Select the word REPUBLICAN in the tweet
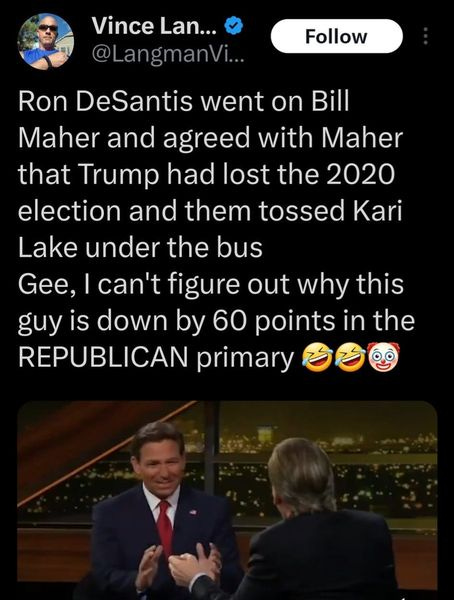454x600 pixels. click(x=103, y=357)
